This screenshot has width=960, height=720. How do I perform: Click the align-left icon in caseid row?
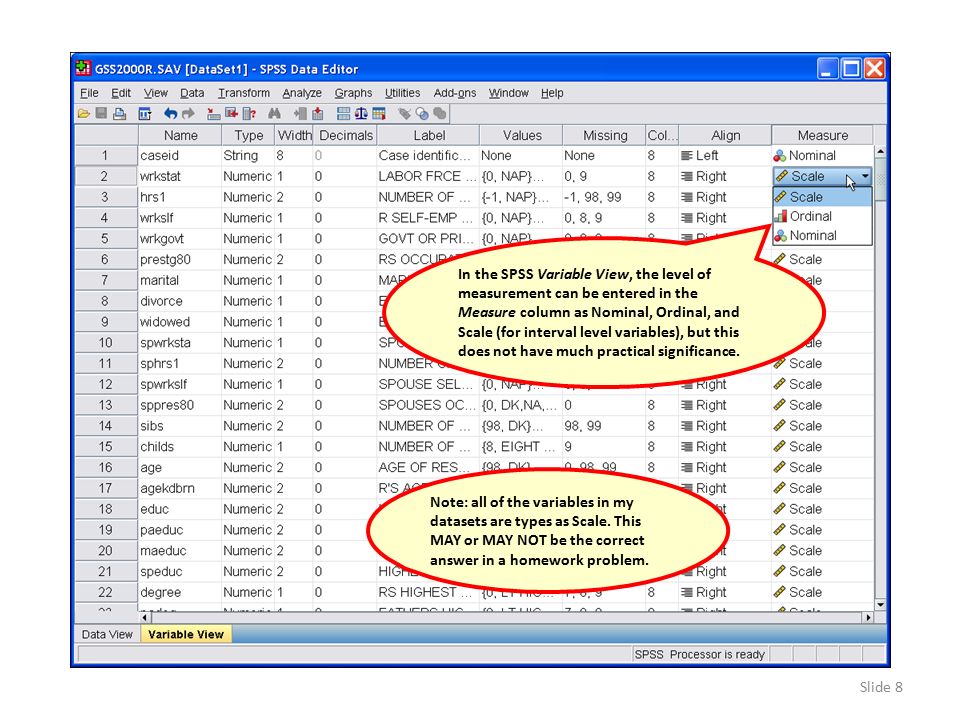[687, 156]
